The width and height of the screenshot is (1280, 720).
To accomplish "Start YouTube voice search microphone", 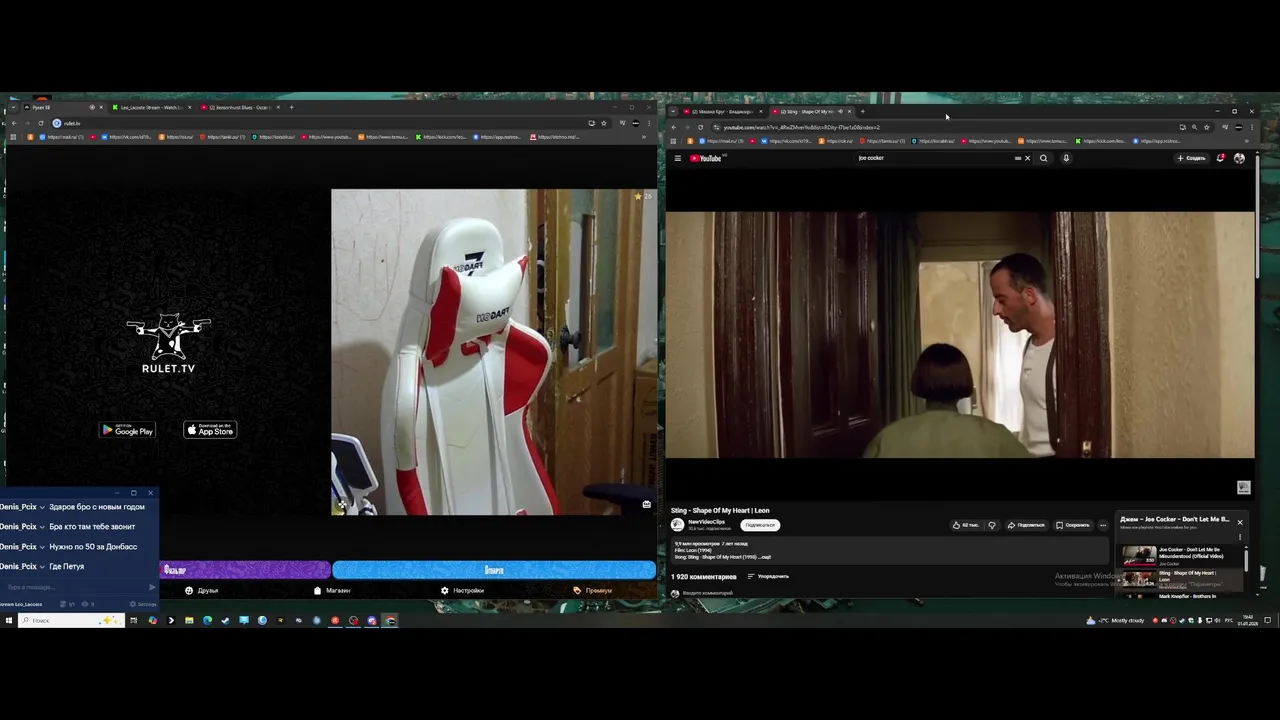I will [x=1066, y=158].
